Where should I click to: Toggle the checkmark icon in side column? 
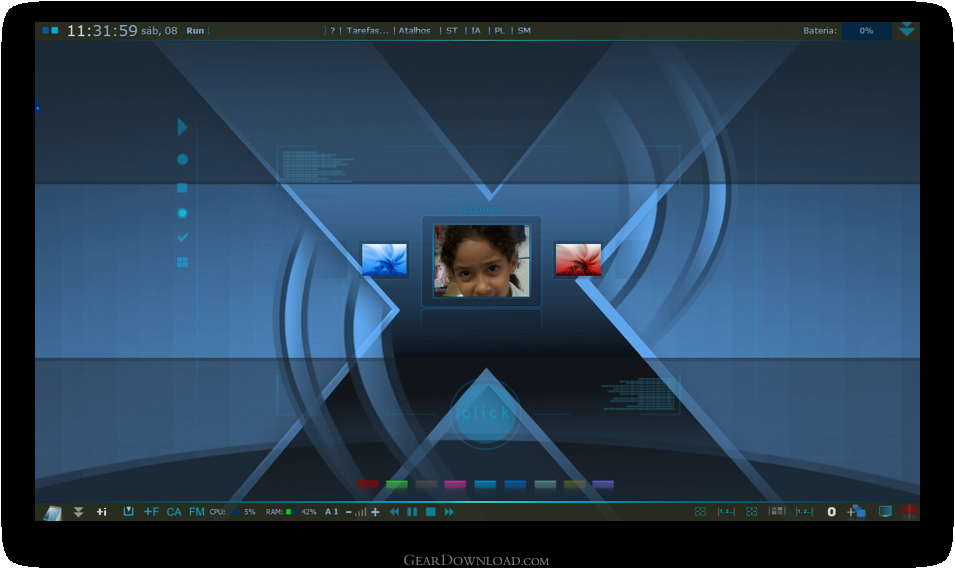pyautogui.click(x=182, y=237)
